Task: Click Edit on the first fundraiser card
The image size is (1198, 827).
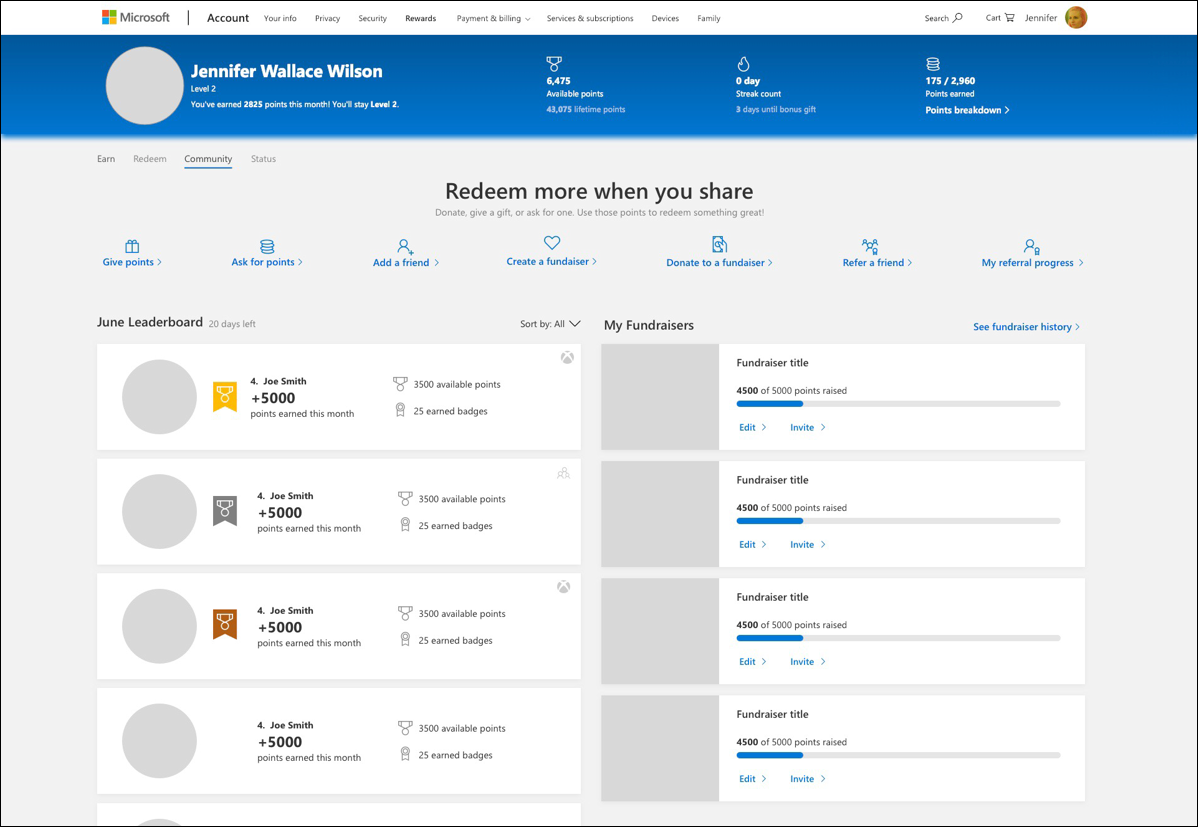Action: click(x=753, y=427)
